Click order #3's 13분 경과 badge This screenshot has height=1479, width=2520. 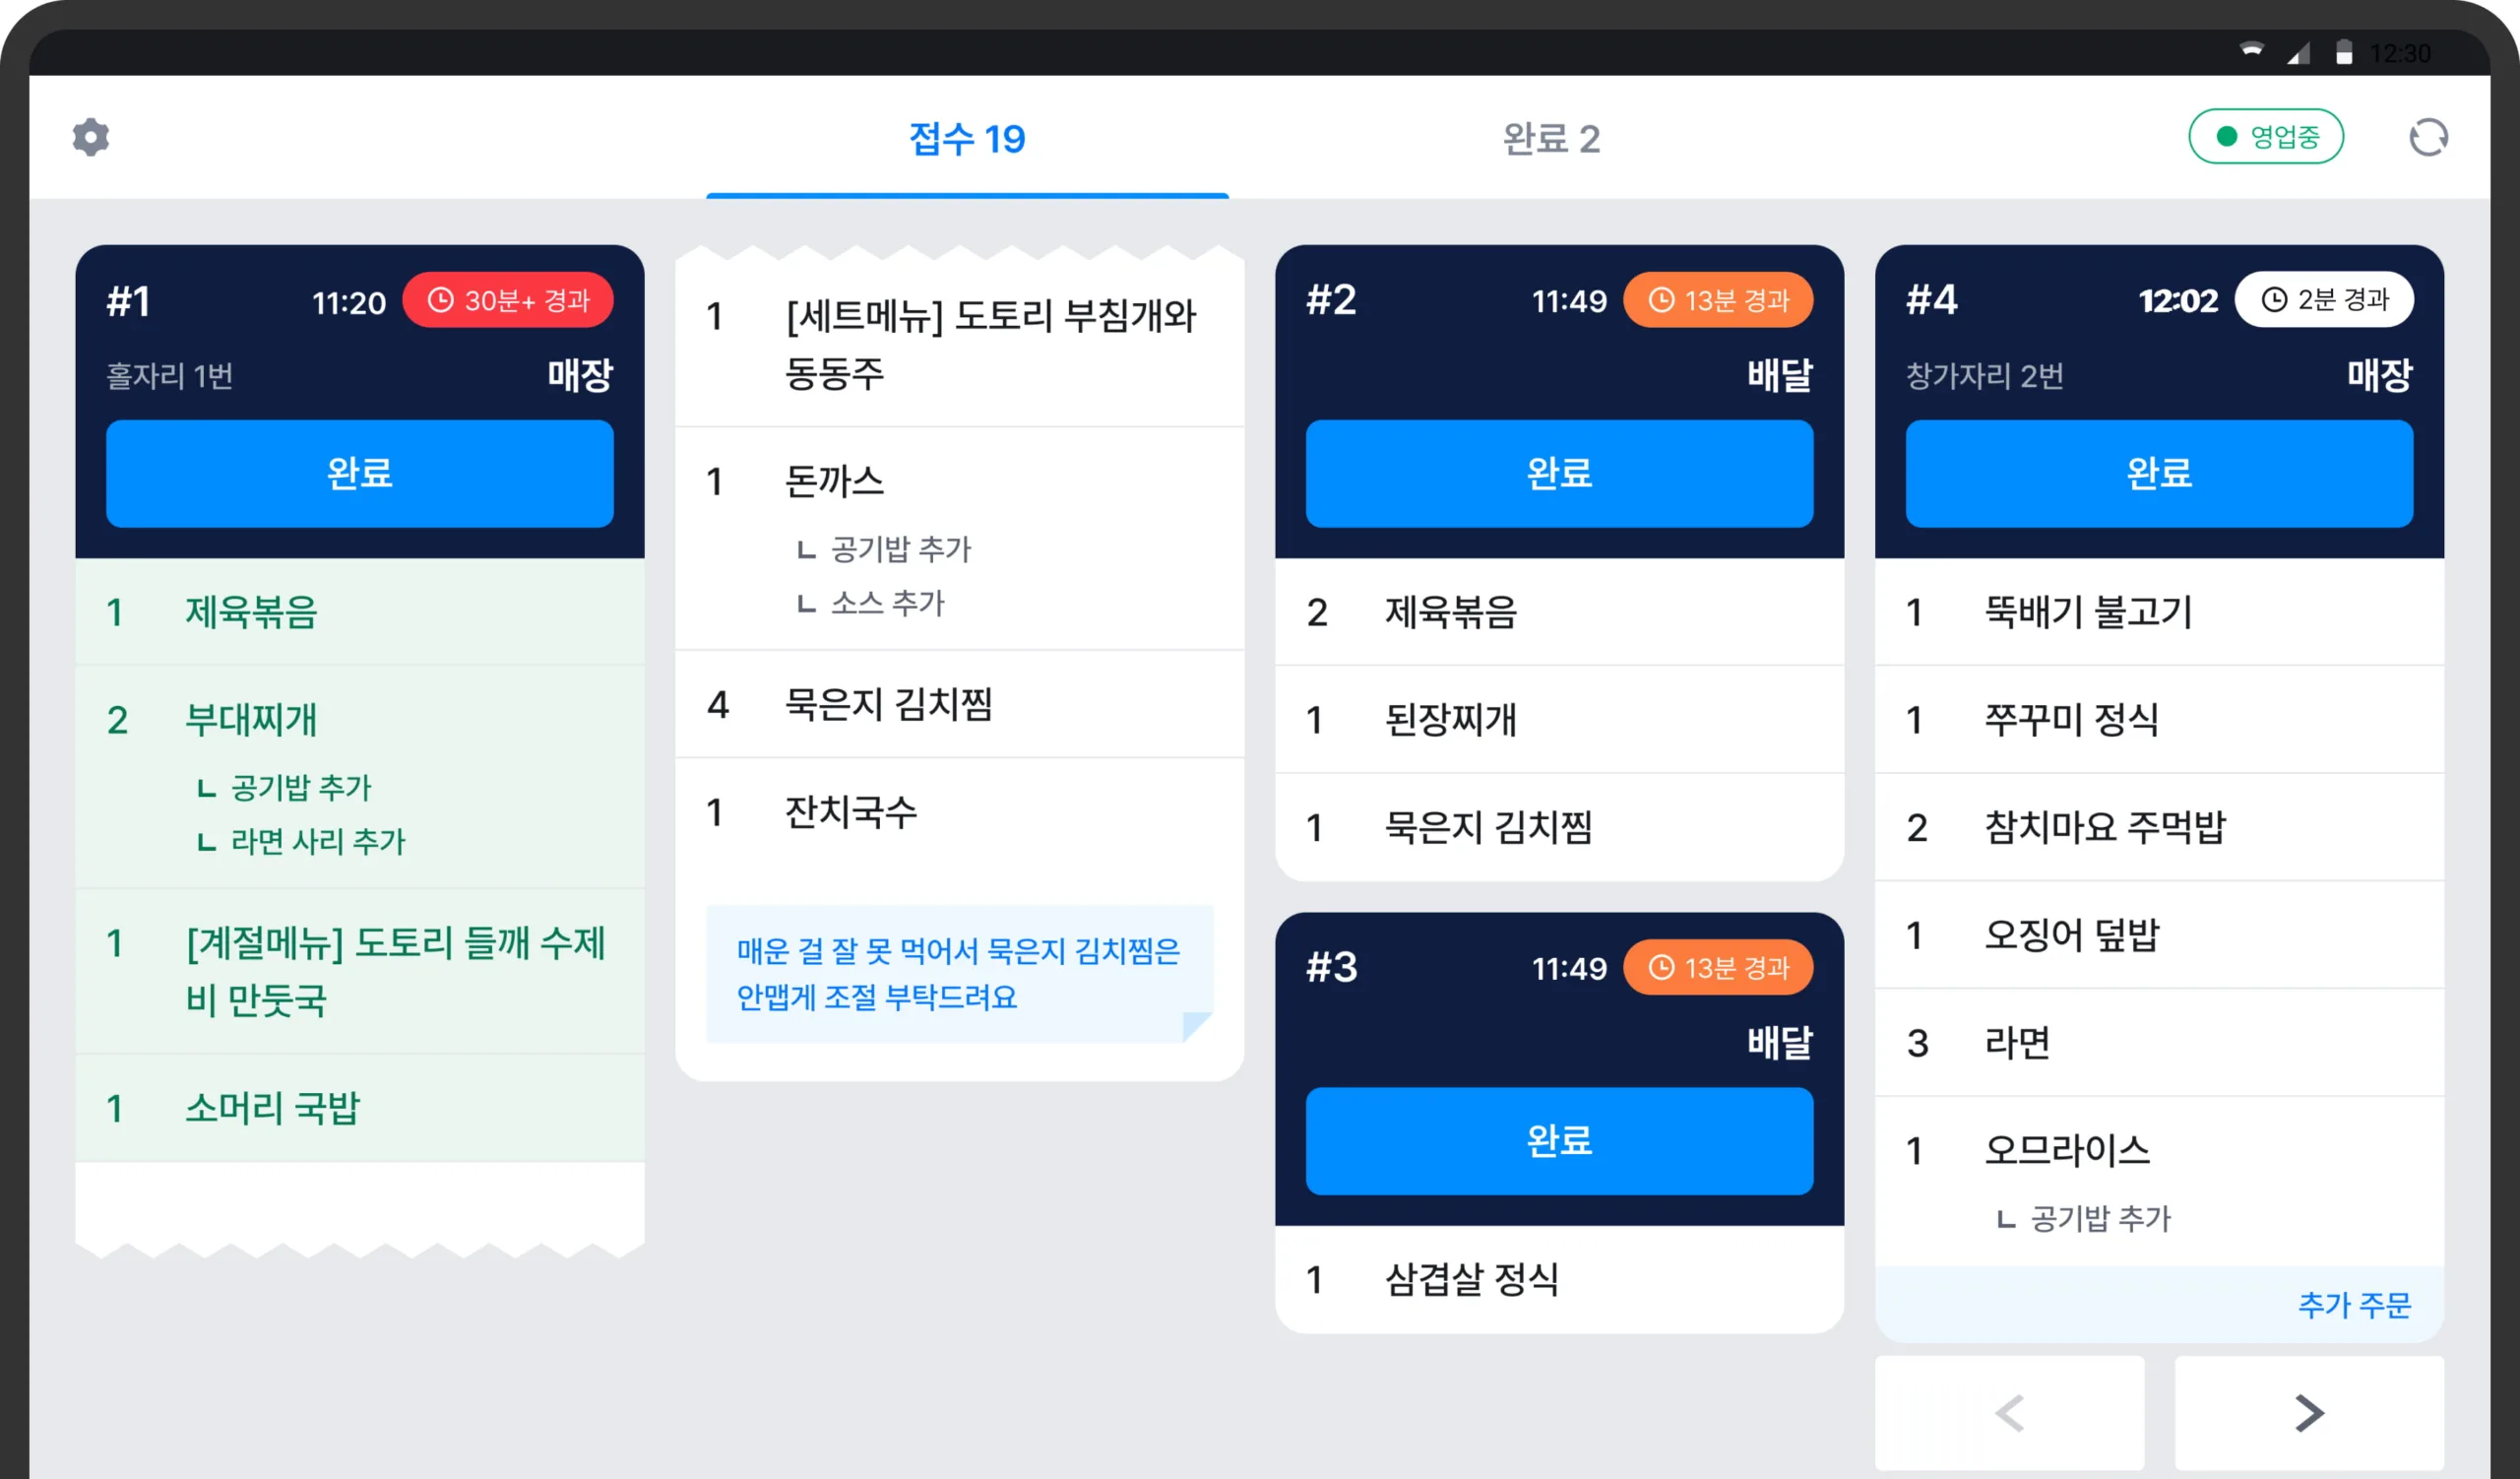1717,967
